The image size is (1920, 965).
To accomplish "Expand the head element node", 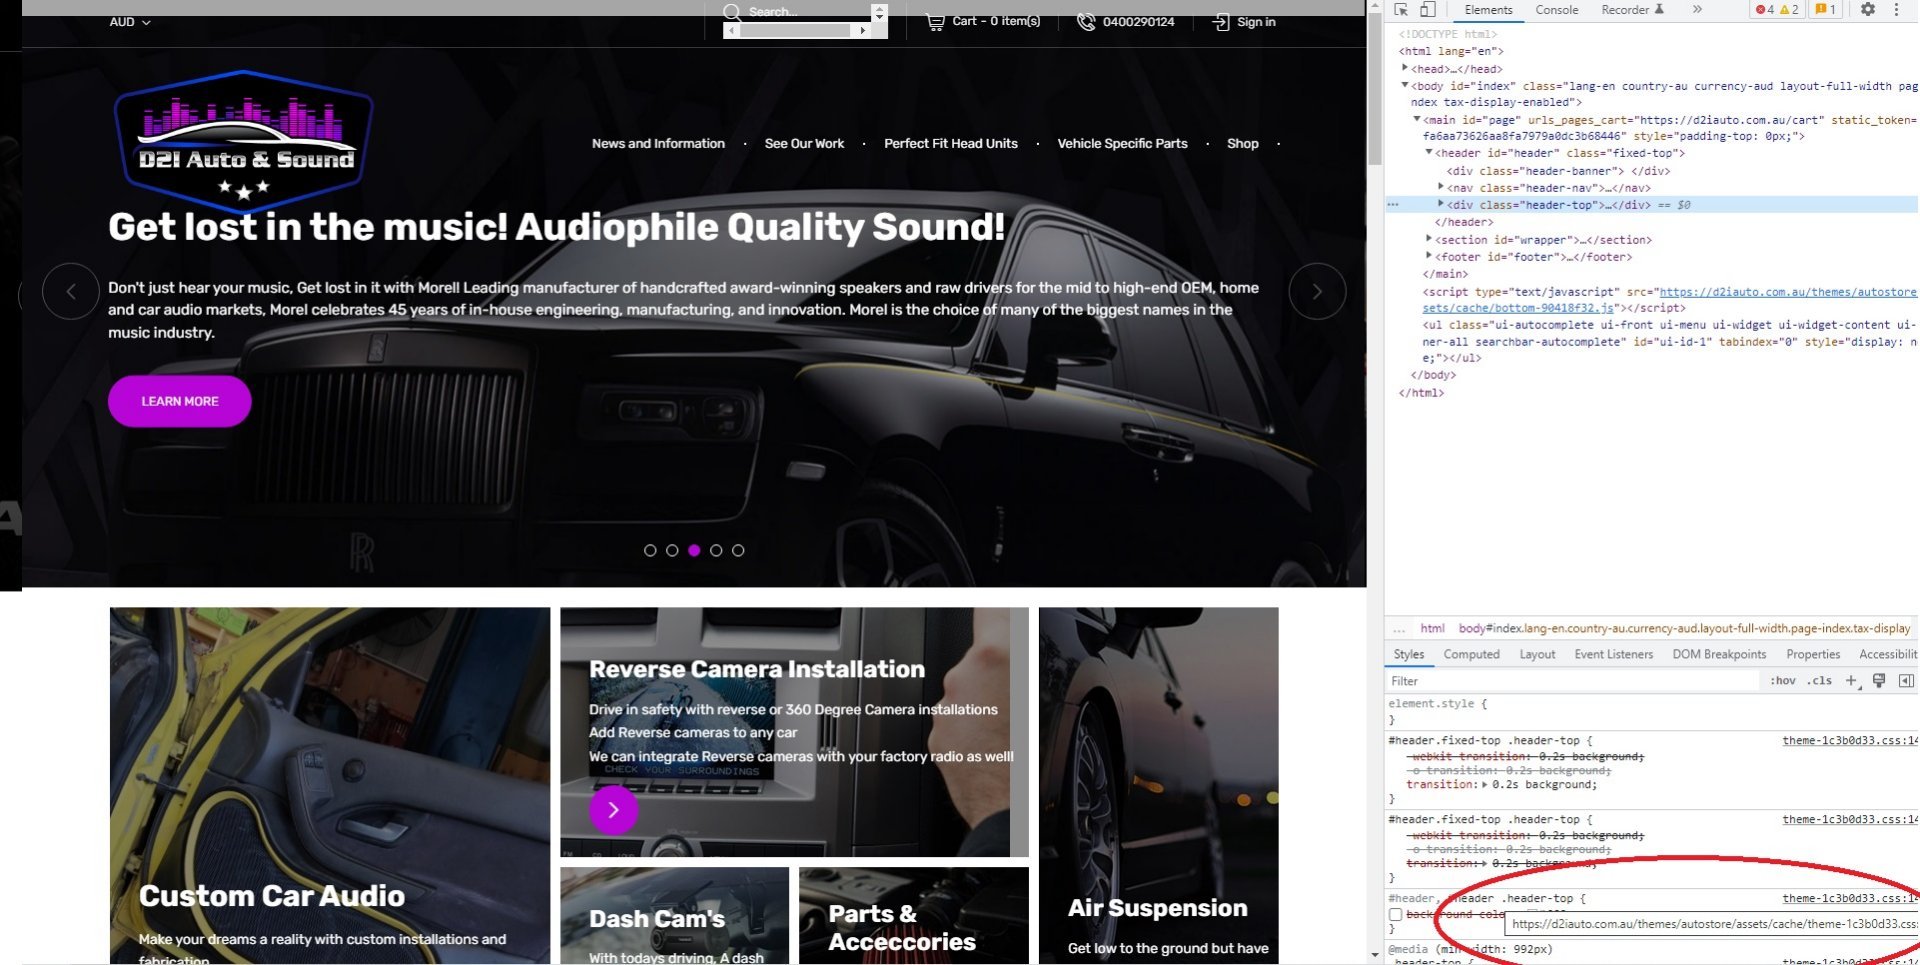I will tap(1405, 68).
